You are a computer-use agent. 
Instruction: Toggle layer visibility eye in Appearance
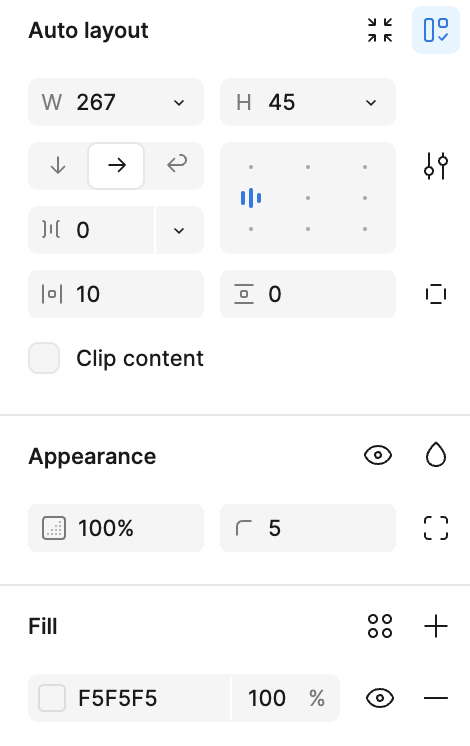click(378, 455)
